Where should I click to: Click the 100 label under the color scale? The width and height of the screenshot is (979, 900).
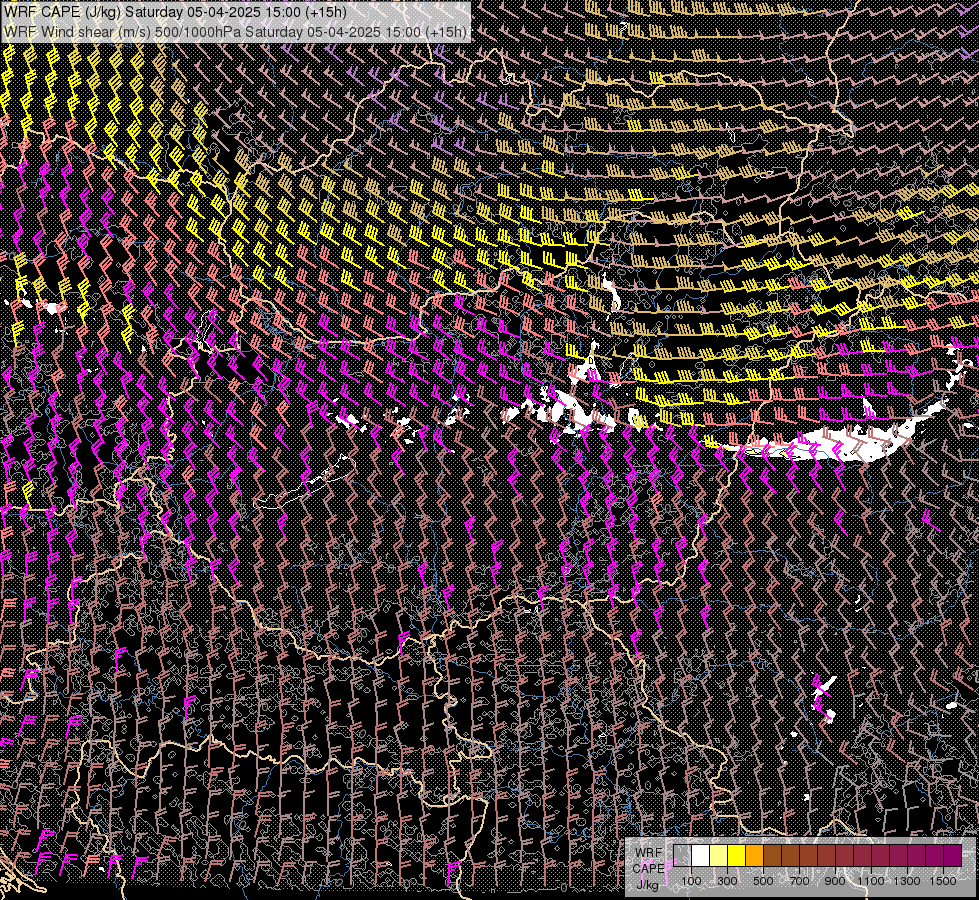coord(691,881)
